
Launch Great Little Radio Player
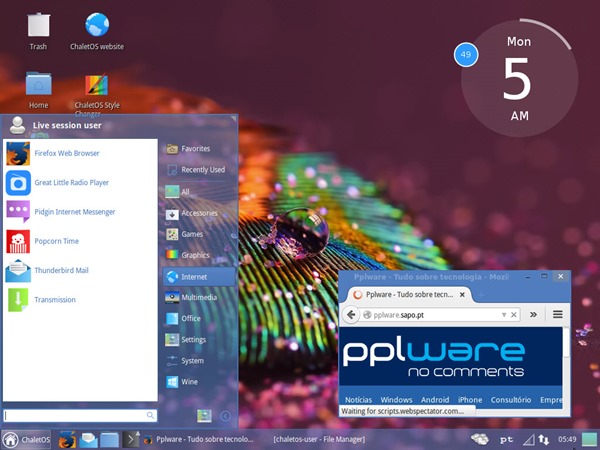[80, 183]
